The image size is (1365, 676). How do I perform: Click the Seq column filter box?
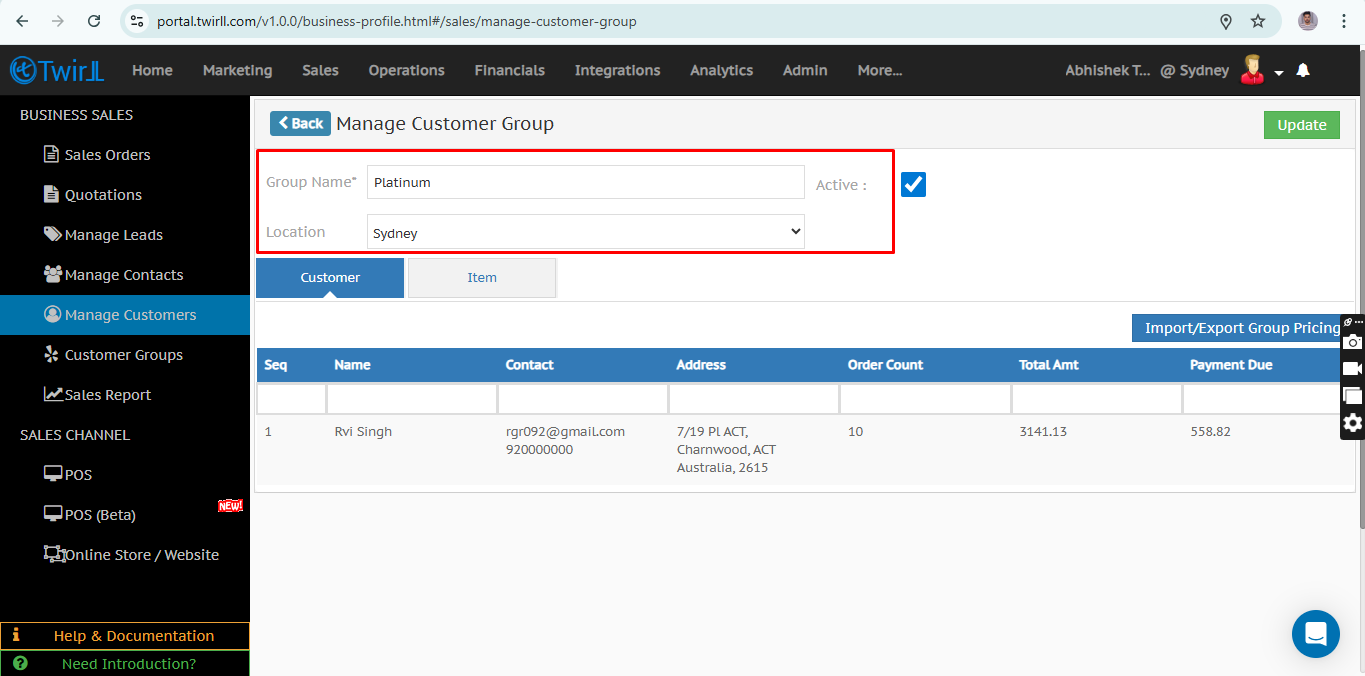tap(291, 399)
